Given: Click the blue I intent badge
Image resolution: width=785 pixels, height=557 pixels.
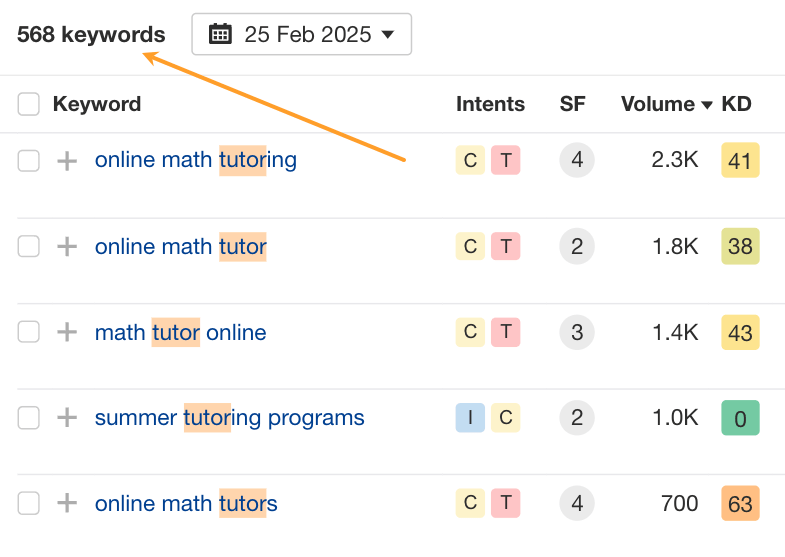Looking at the screenshot, I should pos(470,418).
